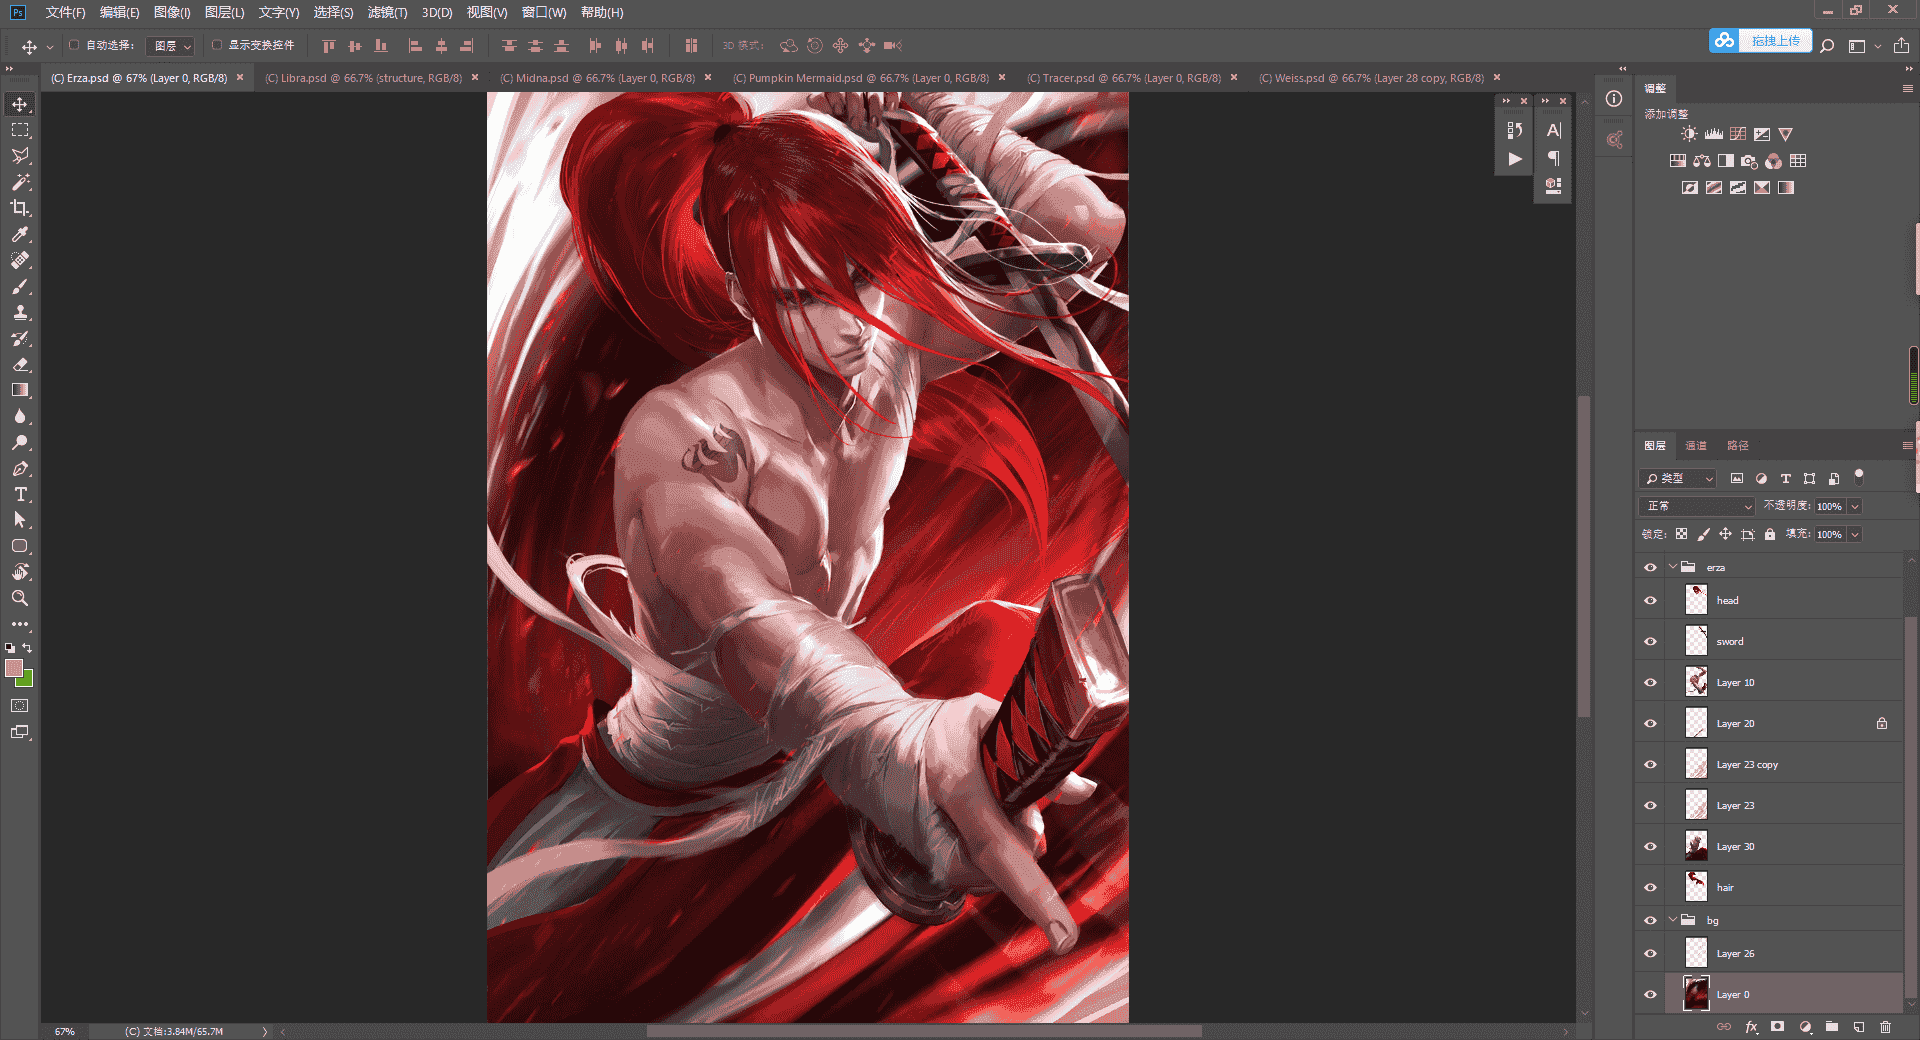This screenshot has height=1040, width=1920.
Task: Select the Eraser tool
Action: pos(20,364)
